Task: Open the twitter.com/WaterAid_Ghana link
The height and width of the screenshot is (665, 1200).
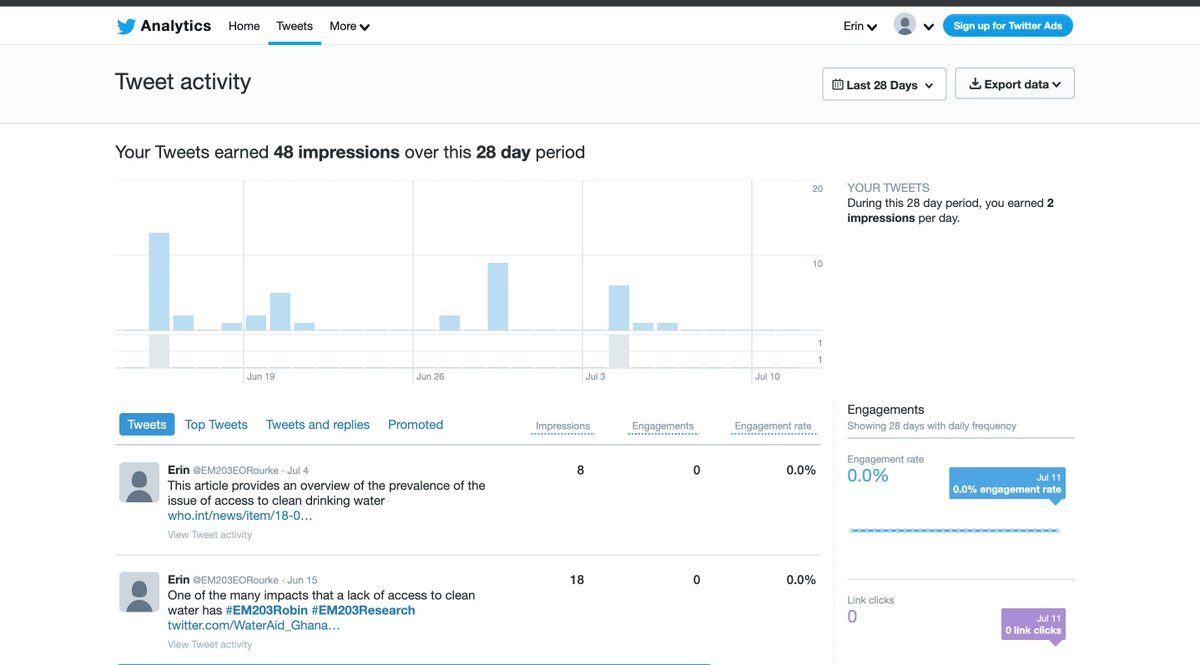Action: [254, 626]
